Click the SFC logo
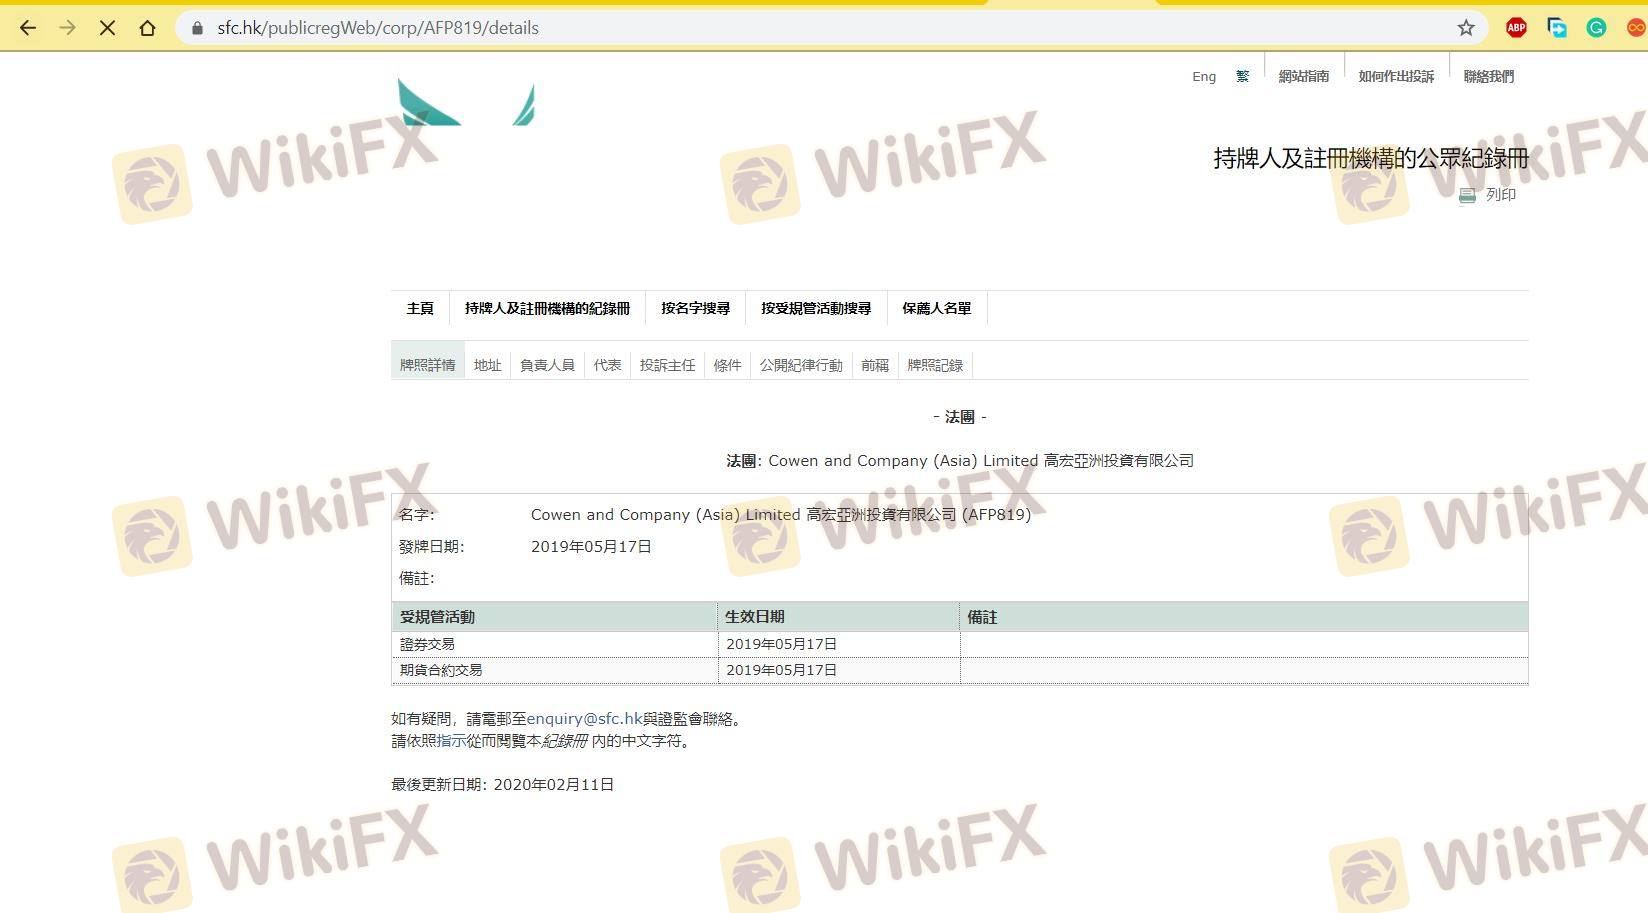The height and width of the screenshot is (913, 1648). (466, 103)
